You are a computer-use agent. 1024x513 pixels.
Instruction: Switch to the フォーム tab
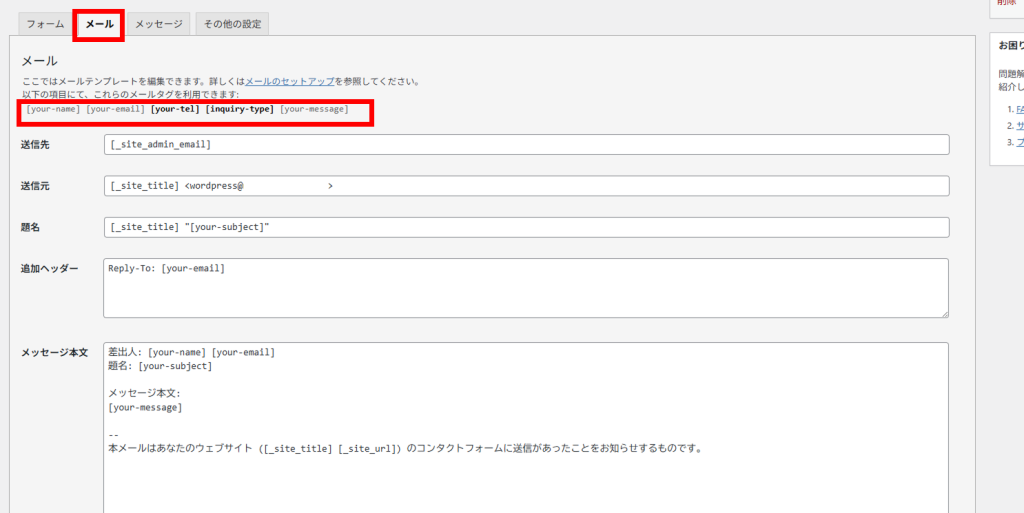coord(45,24)
